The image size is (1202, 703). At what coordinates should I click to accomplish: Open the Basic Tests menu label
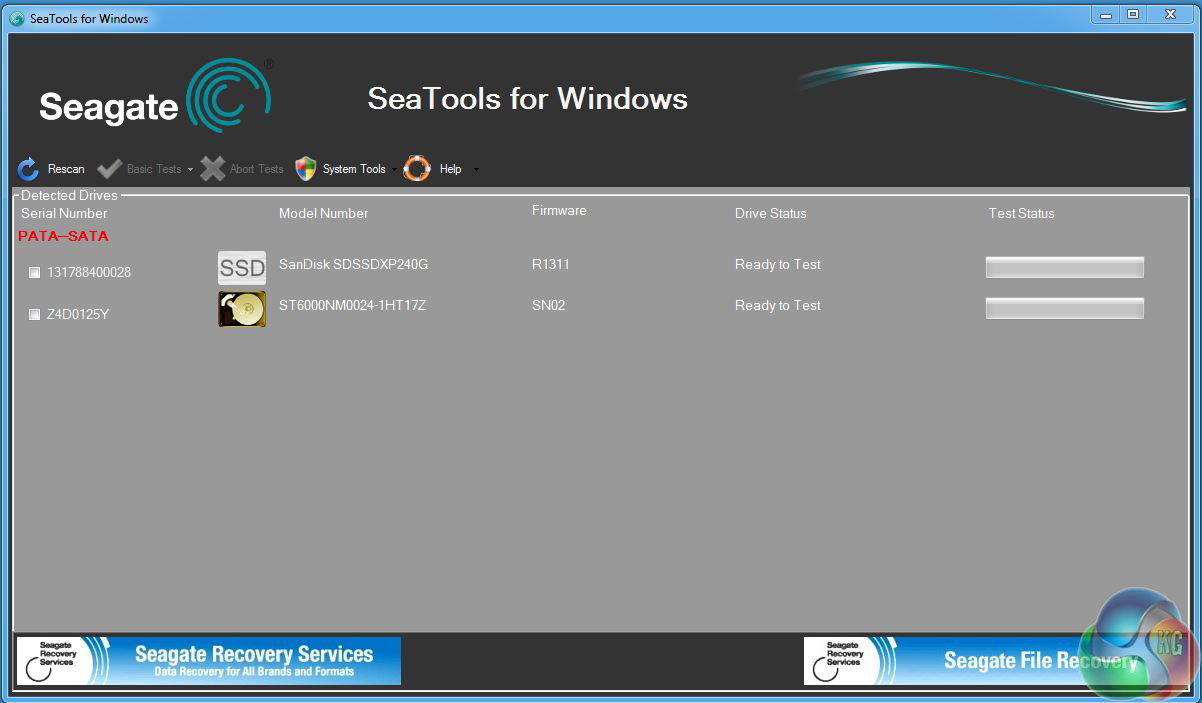(x=154, y=169)
